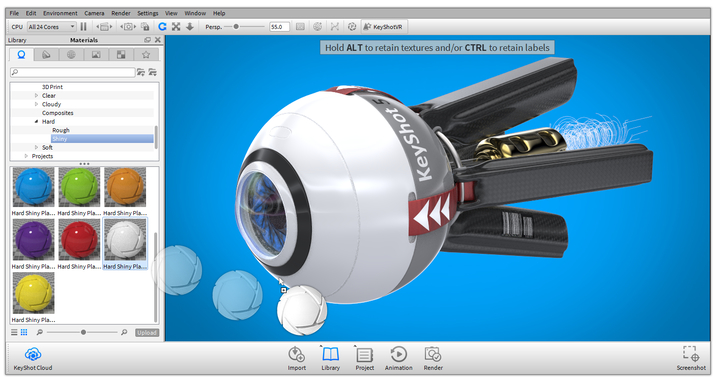Open the Settings menu
Image resolution: width=716 pixels, height=380 pixels.
pos(148,13)
